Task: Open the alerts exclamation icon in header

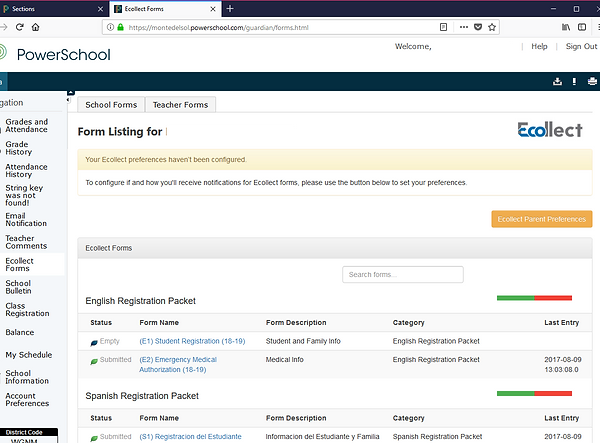Action: tap(574, 81)
